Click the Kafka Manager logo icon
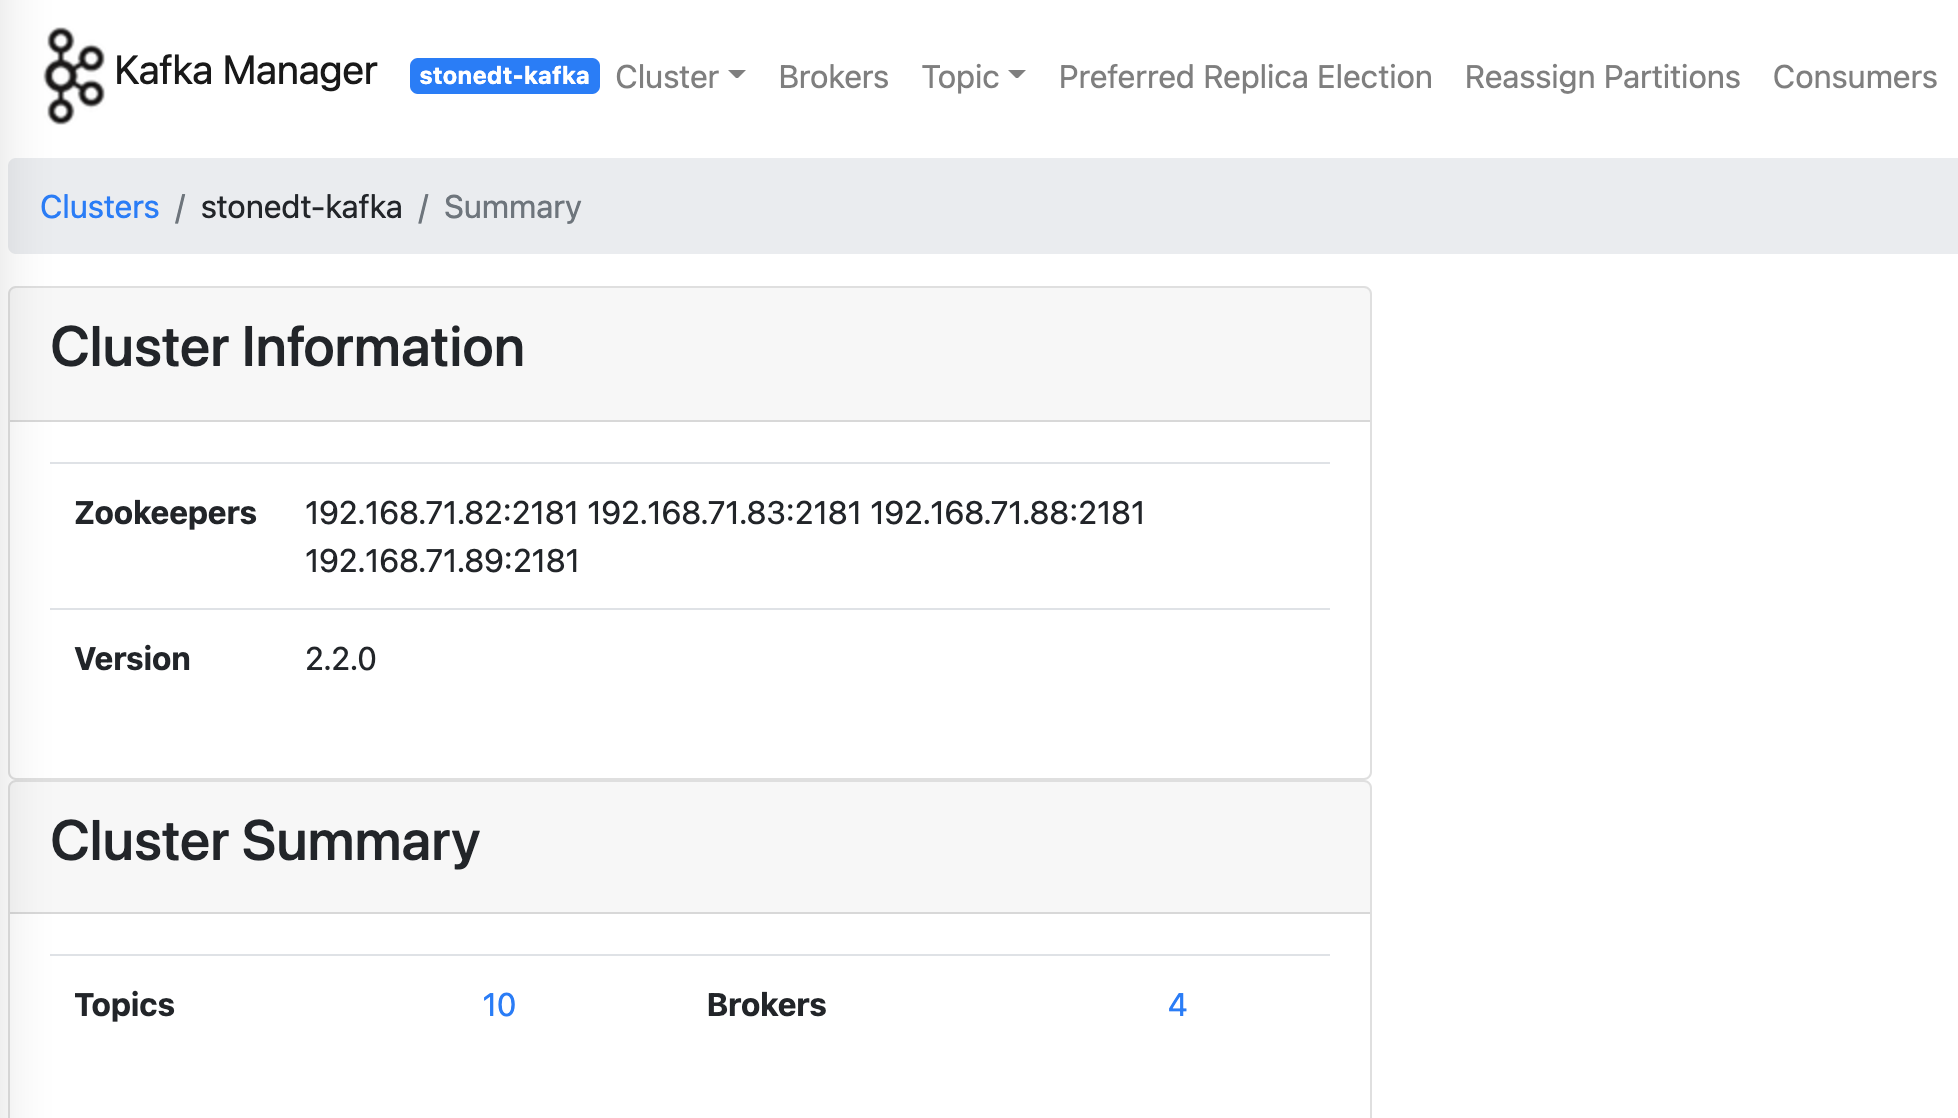Screen dimensions: 1958x1118 coord(74,76)
